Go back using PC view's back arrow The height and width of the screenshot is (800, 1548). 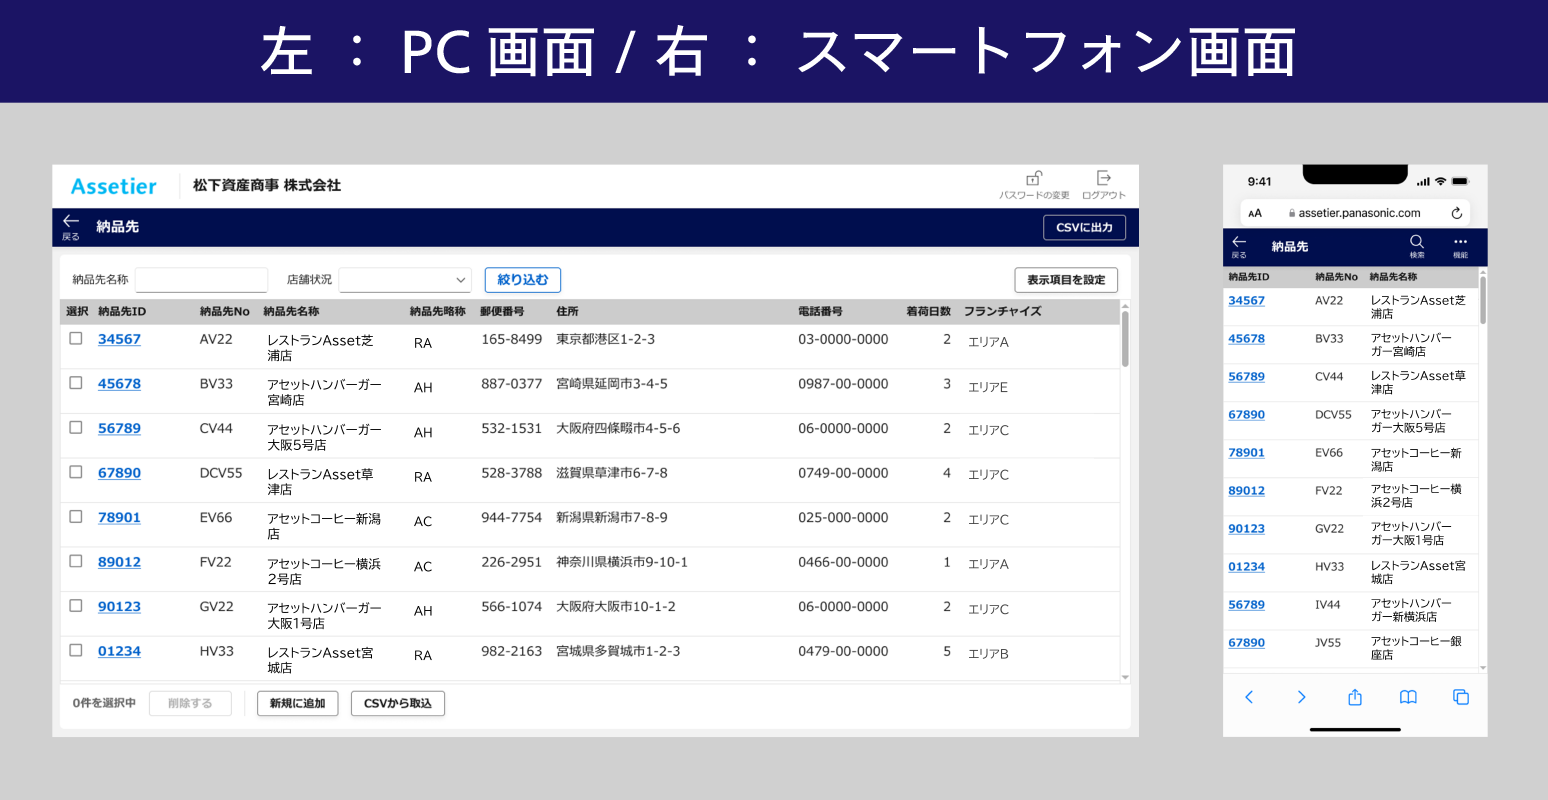pos(71,222)
